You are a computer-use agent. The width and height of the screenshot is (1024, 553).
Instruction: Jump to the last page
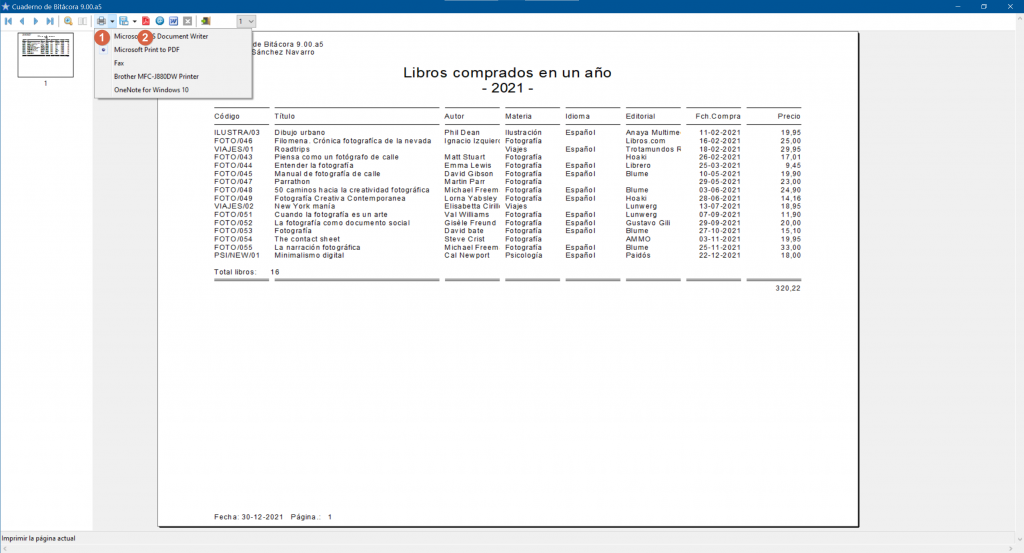pos(50,21)
